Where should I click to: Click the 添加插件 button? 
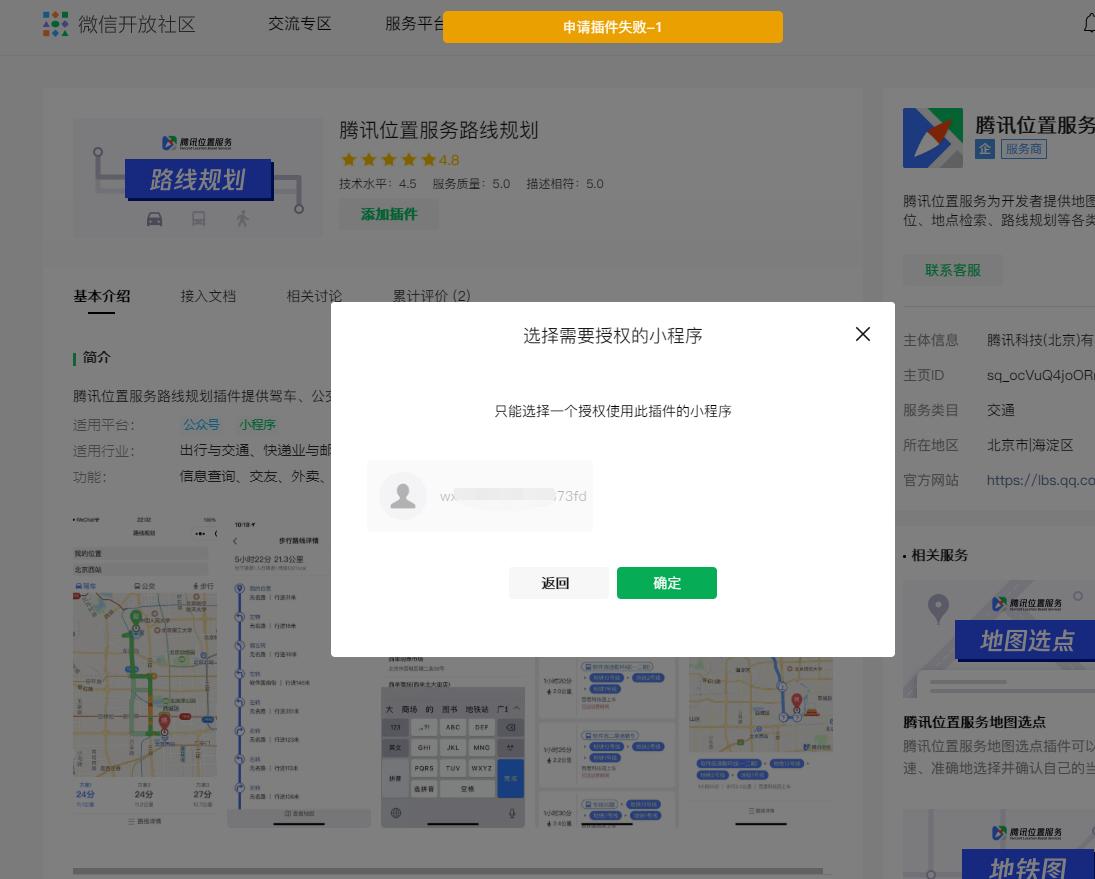pos(389,214)
